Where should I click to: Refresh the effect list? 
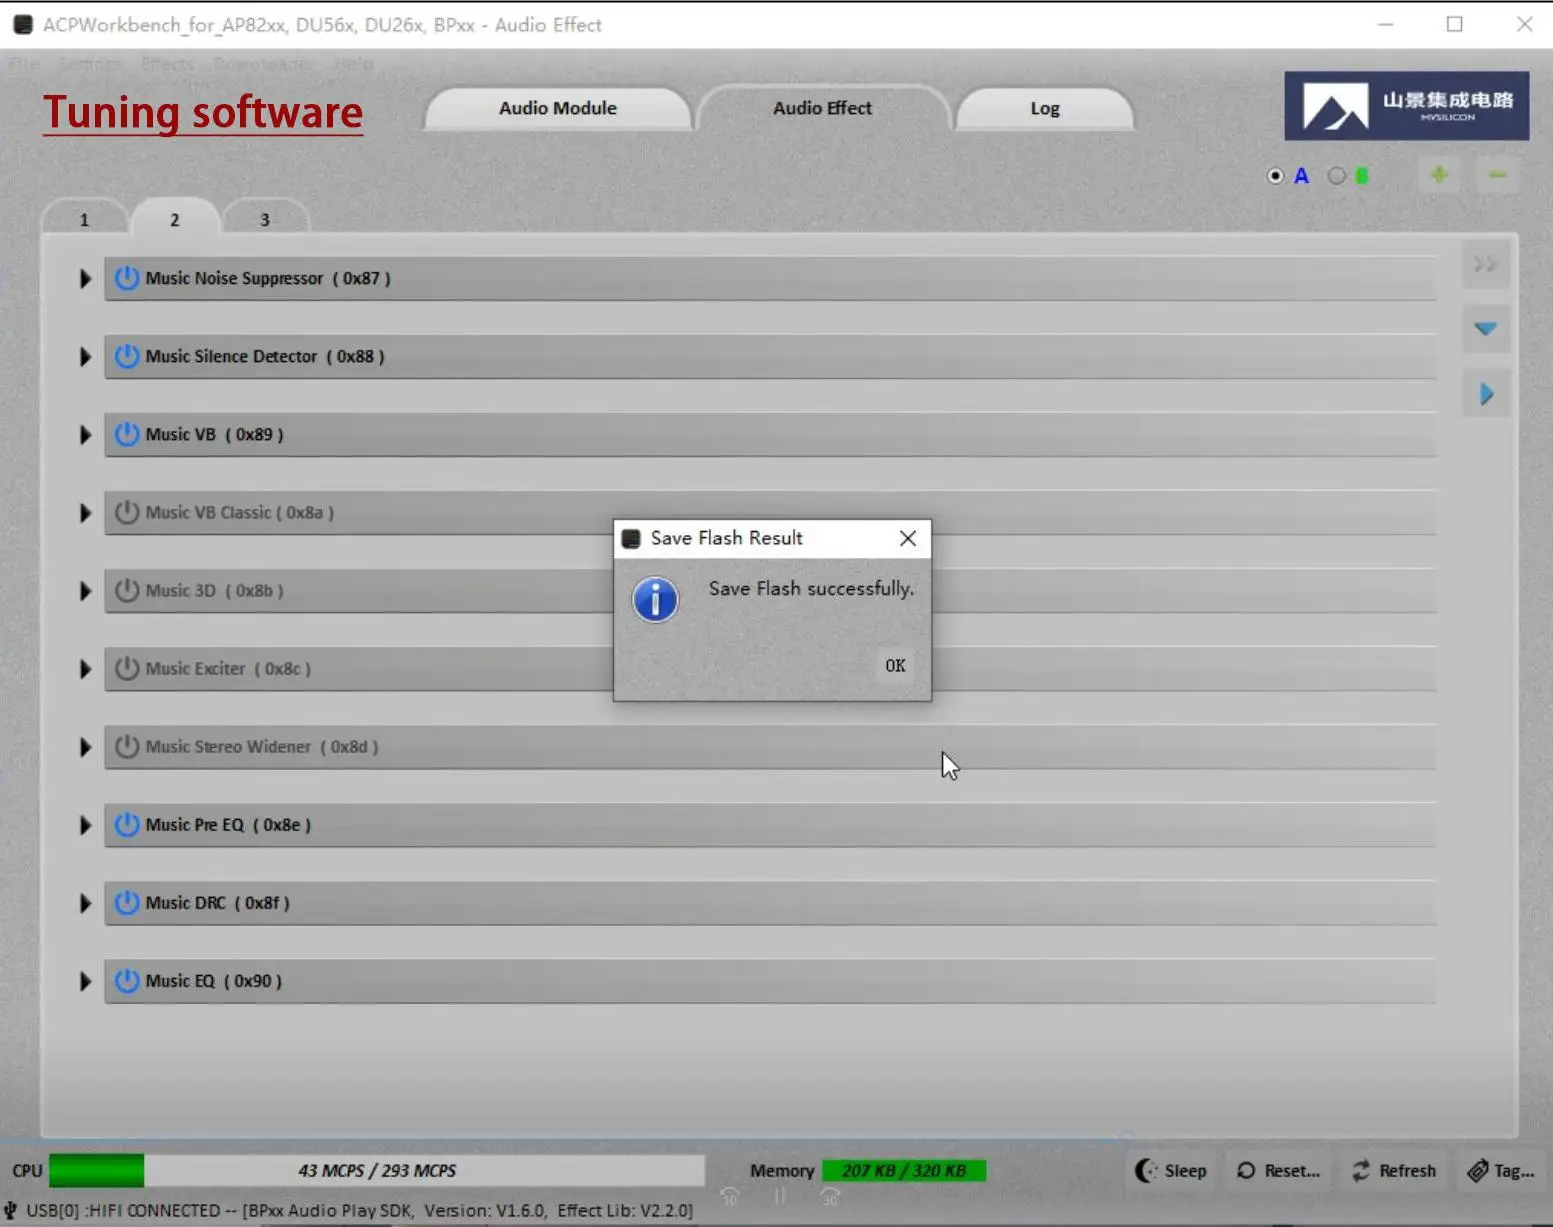click(1394, 1170)
